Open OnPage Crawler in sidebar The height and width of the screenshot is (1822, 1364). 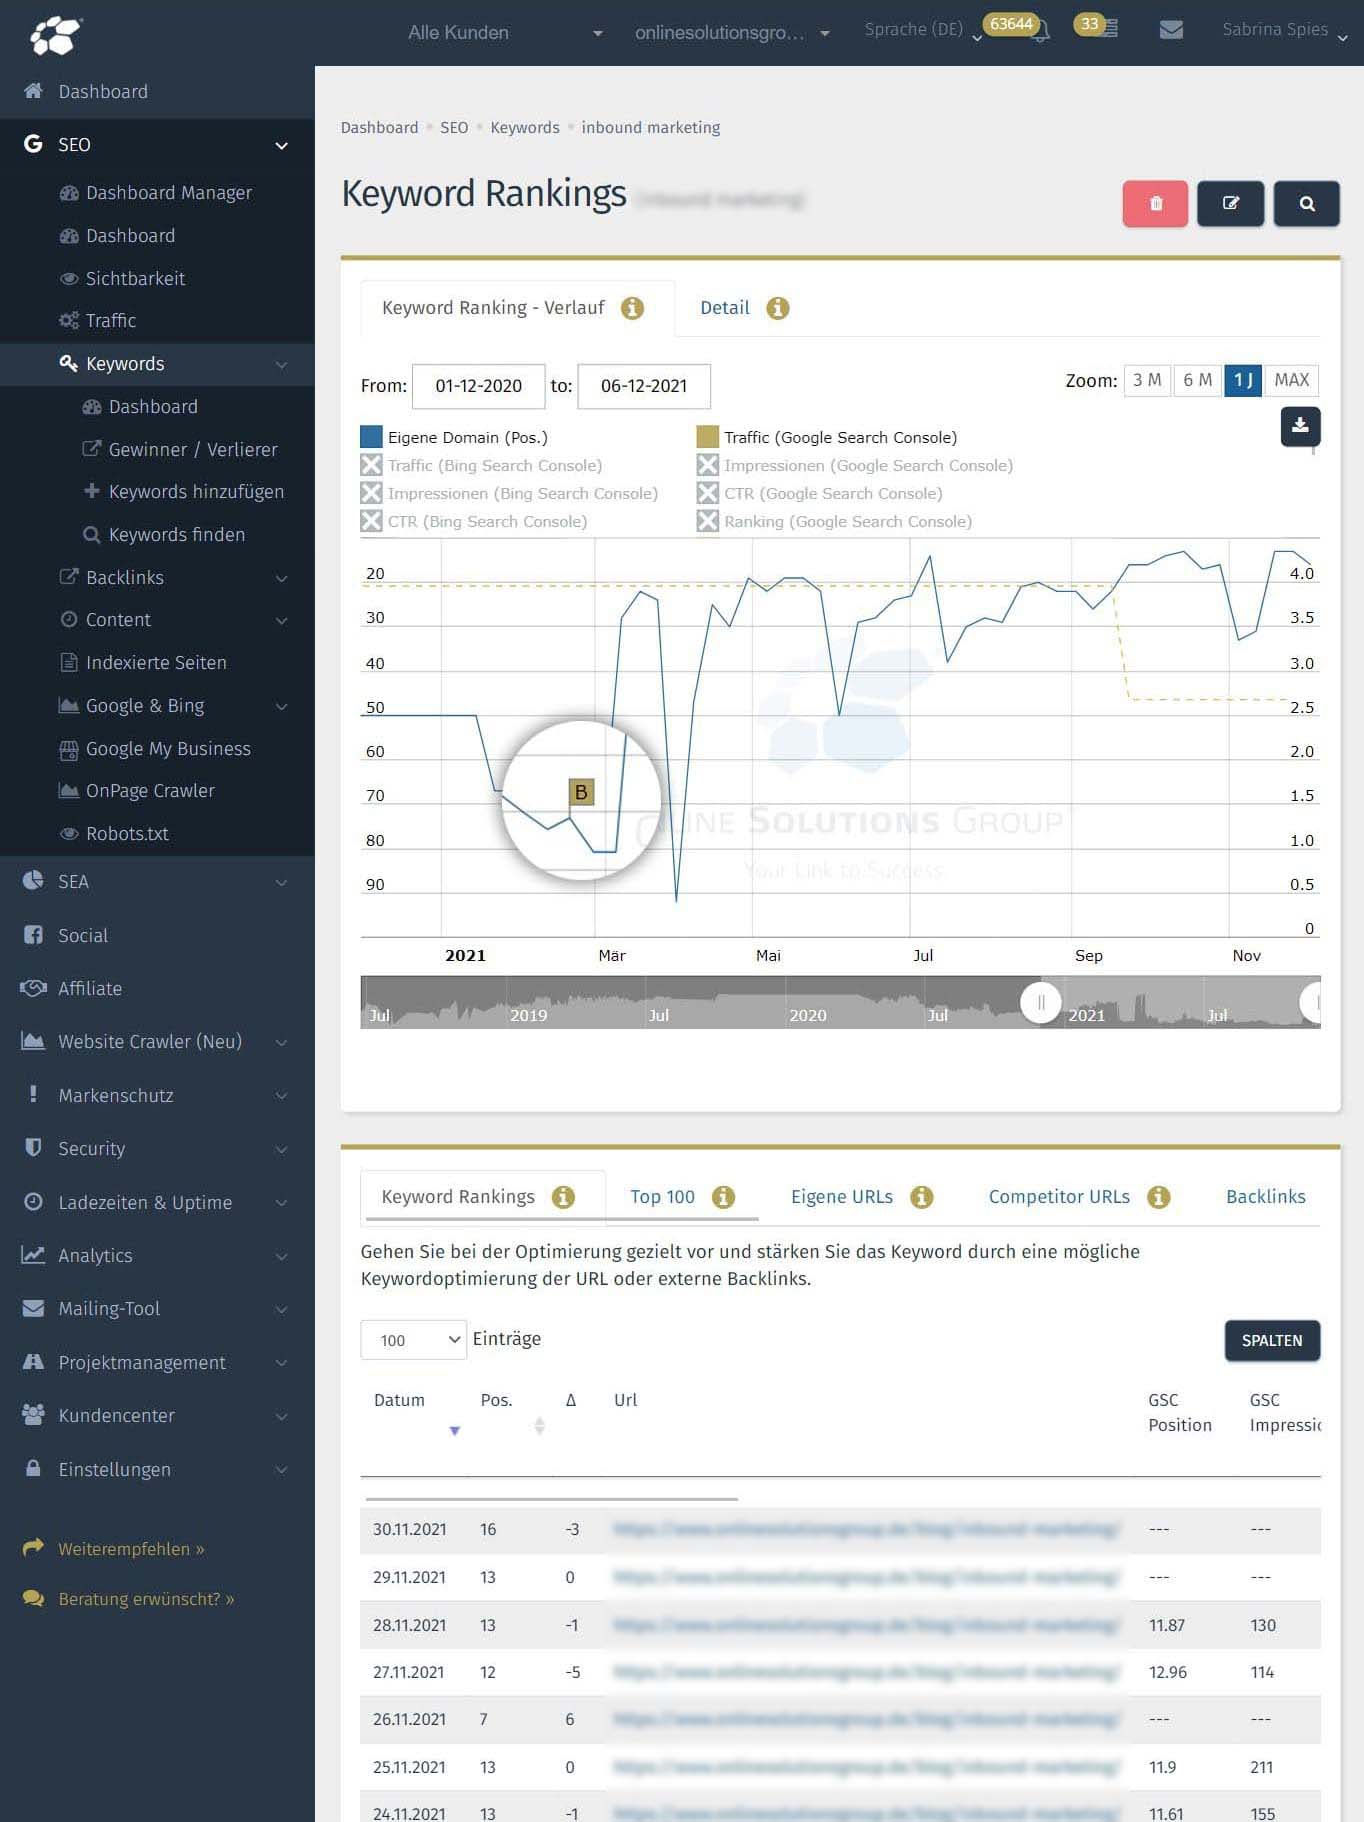click(x=150, y=790)
